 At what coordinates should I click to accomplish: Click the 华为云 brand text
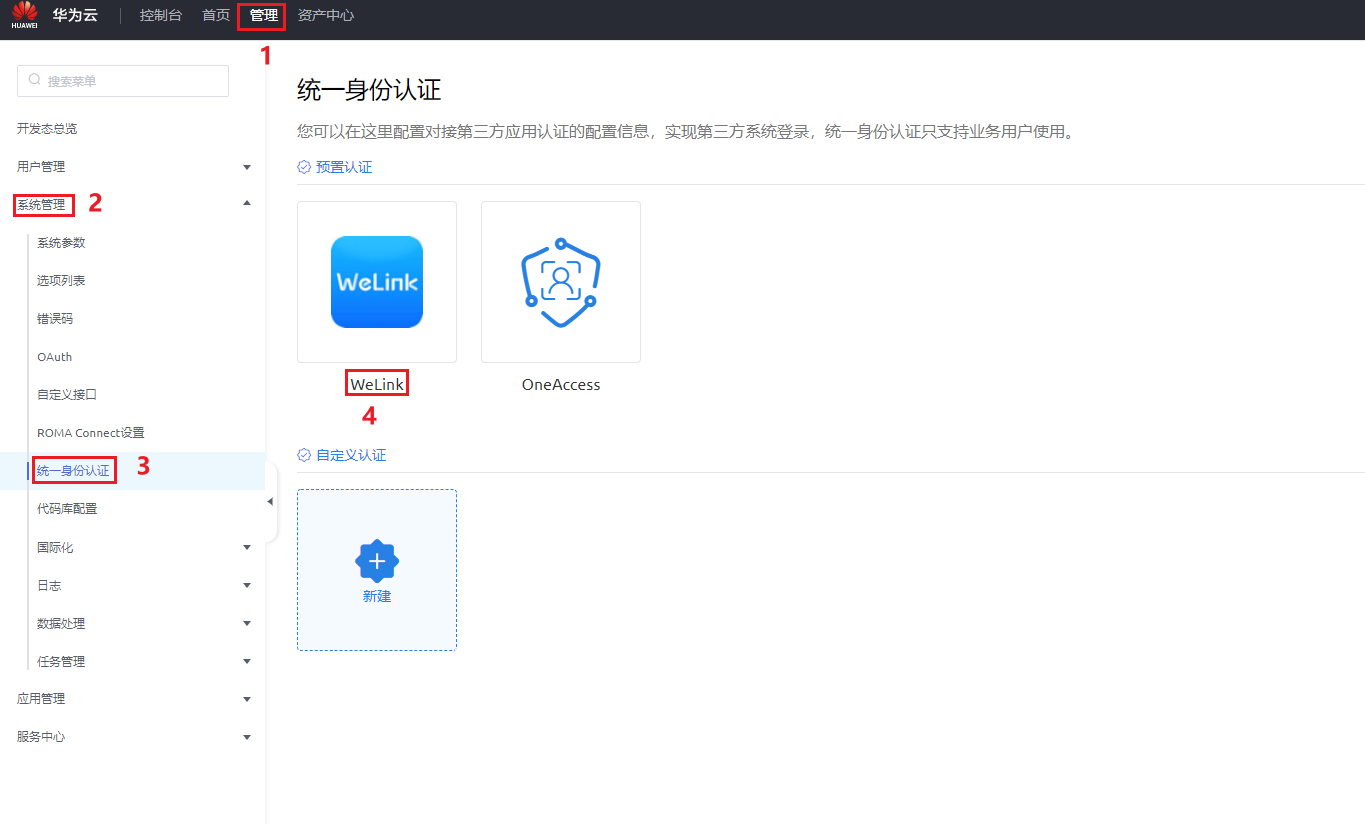[75, 16]
